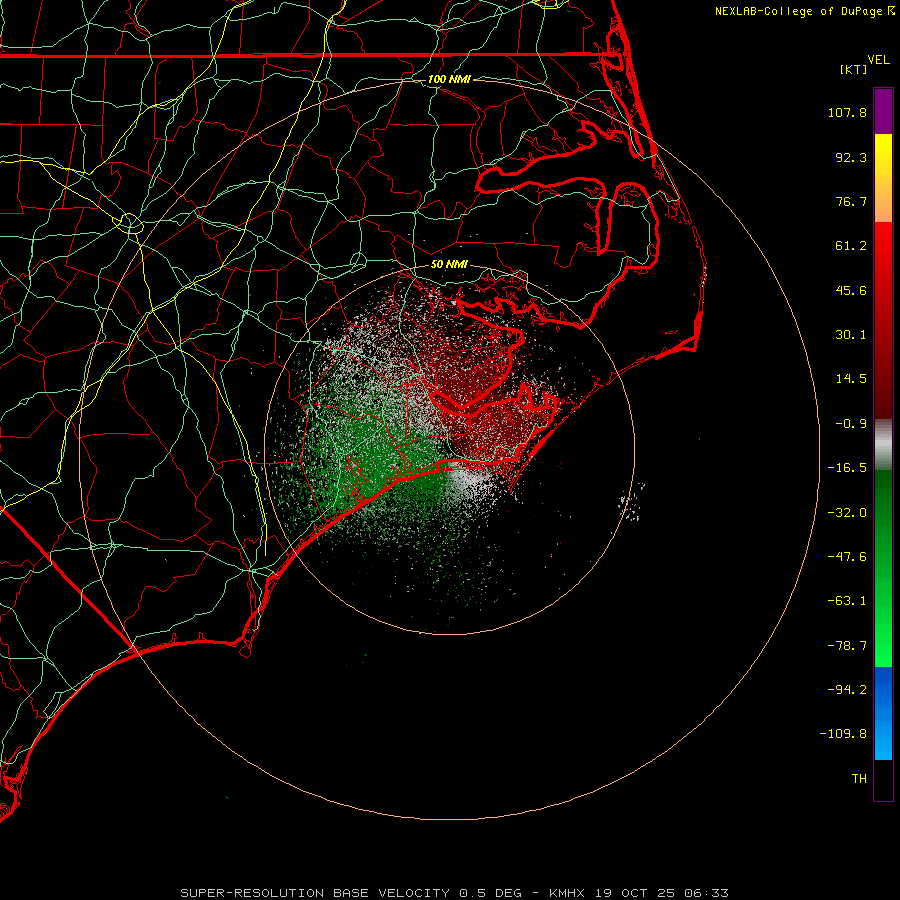Click the [KT] units label

tap(854, 69)
